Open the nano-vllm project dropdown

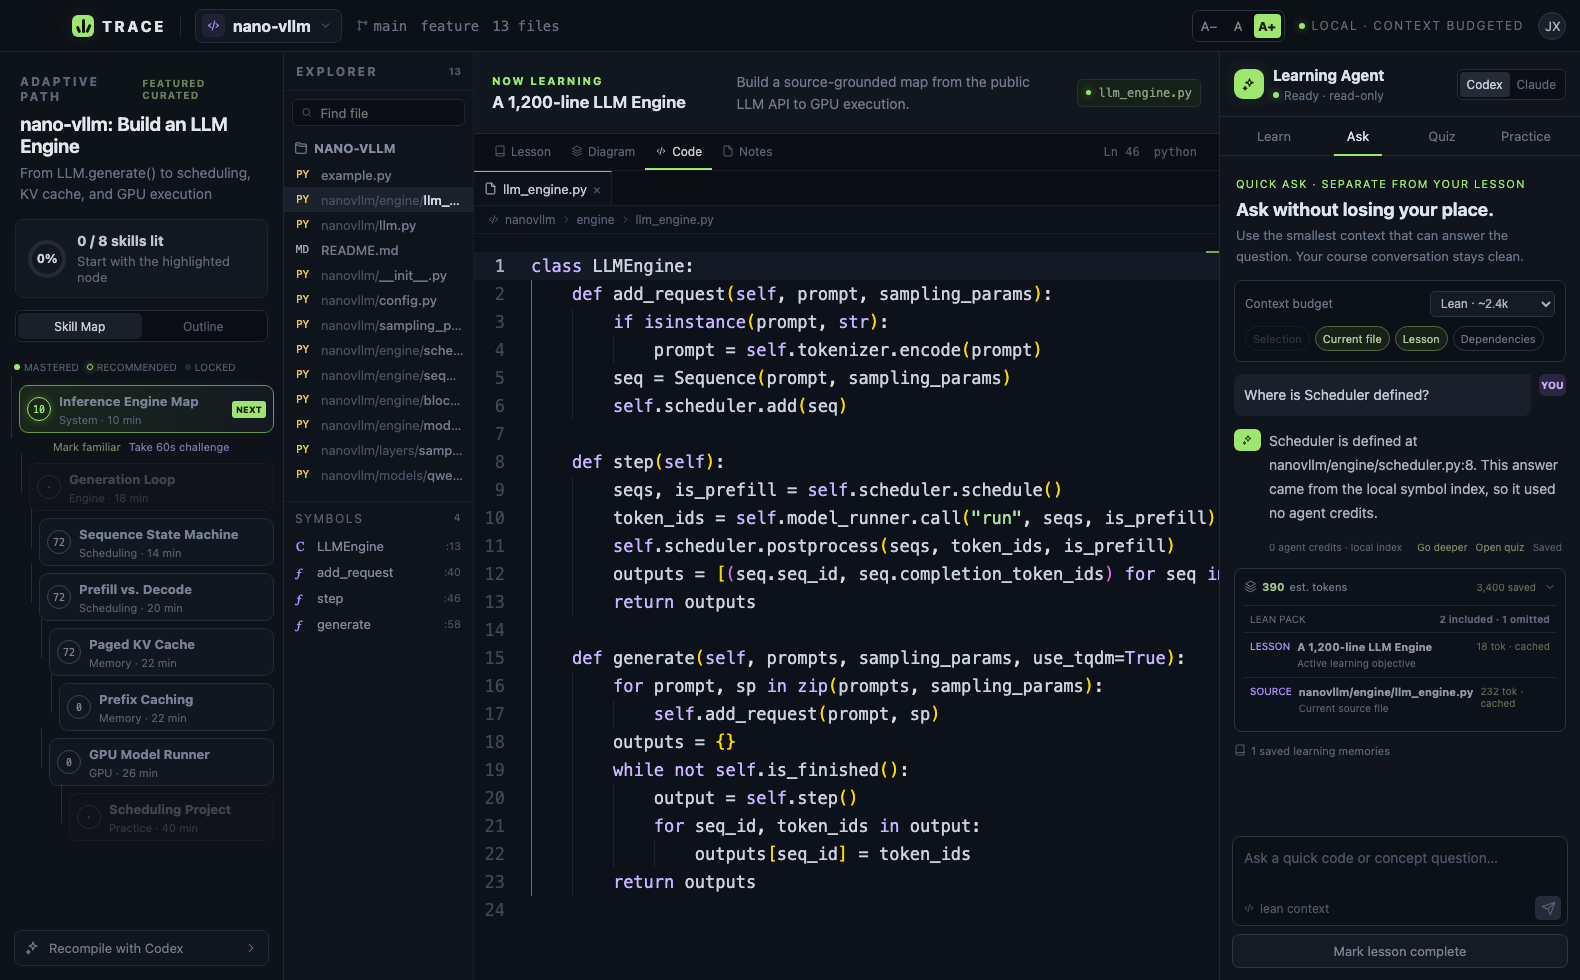click(268, 26)
